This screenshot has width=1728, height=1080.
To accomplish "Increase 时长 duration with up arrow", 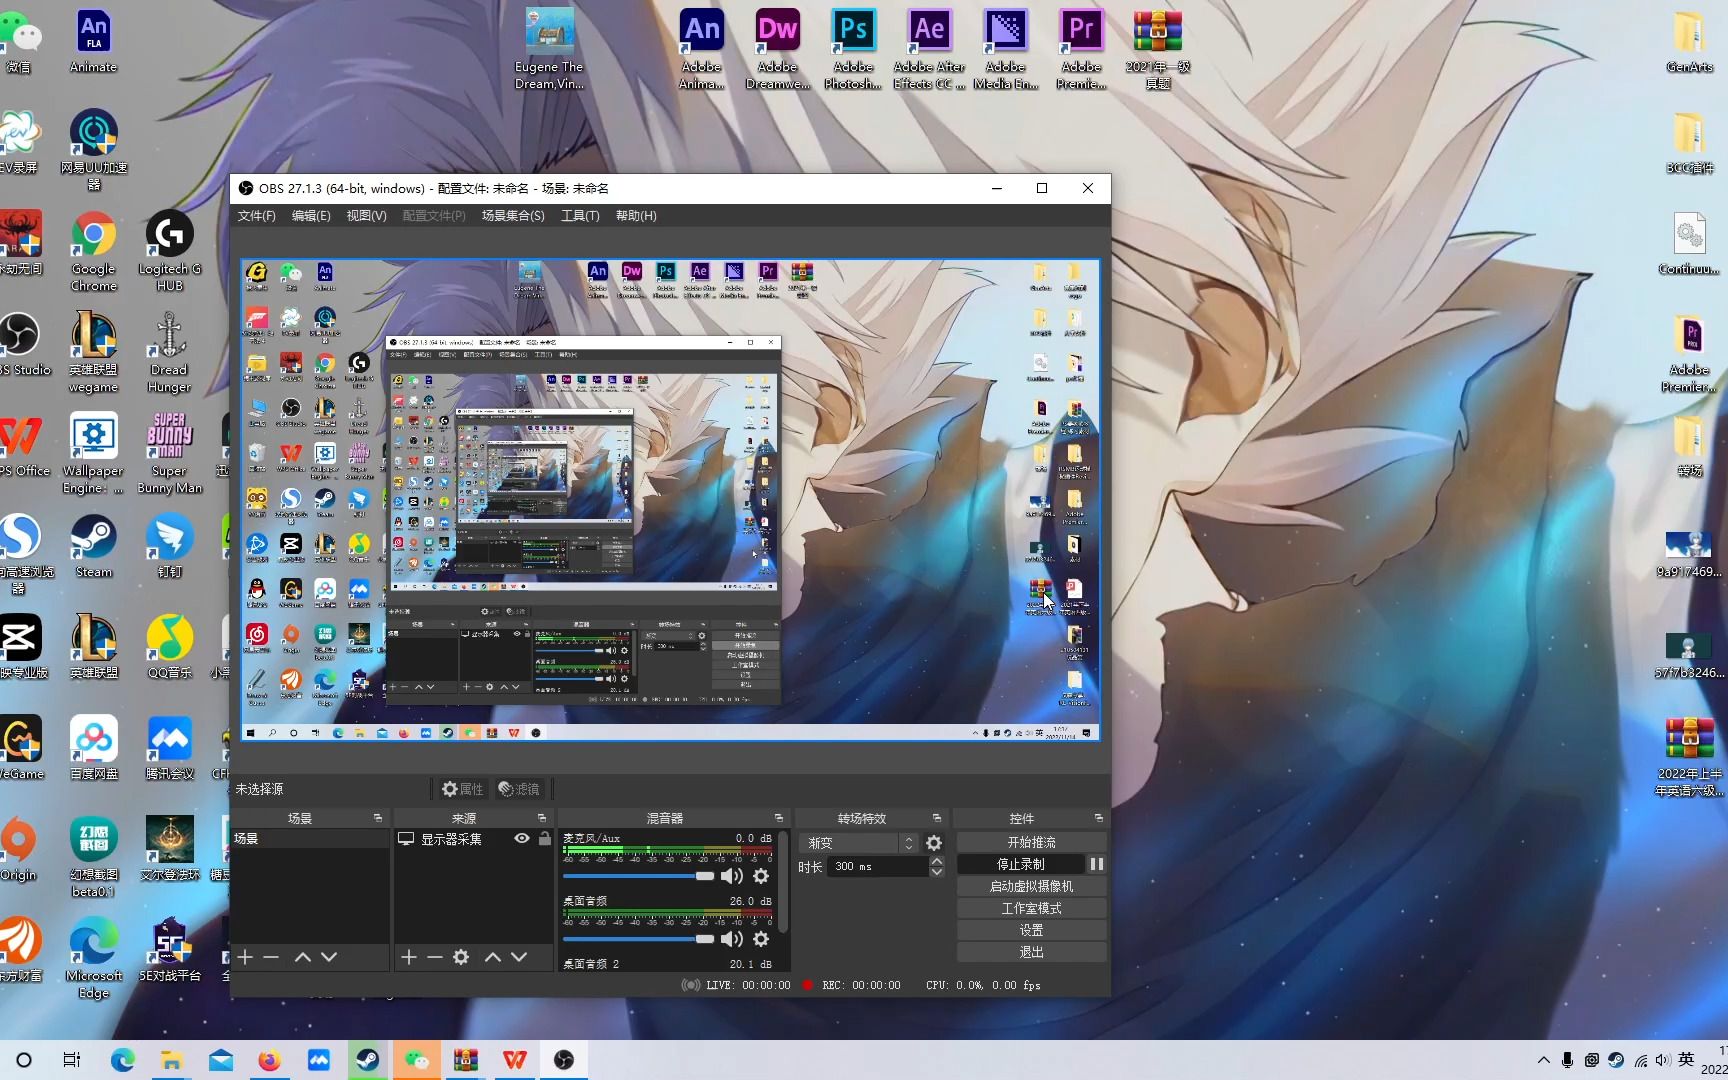I will [x=937, y=861].
